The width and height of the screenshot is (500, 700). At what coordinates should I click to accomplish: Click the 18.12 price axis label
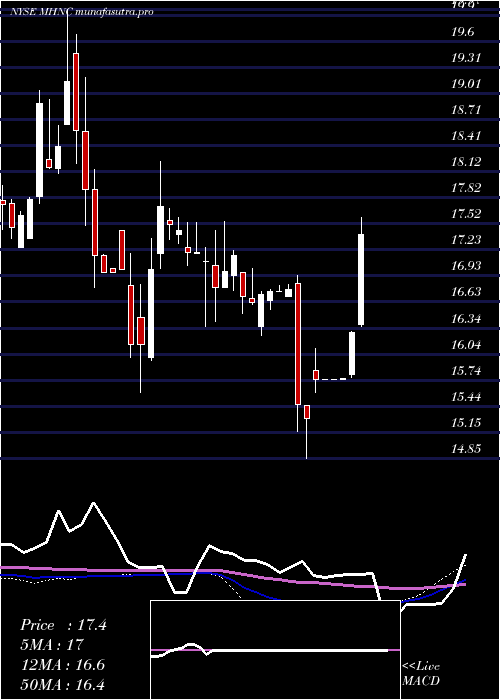(466, 162)
